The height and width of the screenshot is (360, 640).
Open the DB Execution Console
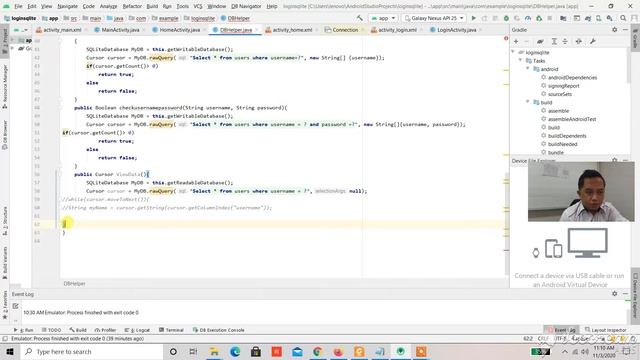click(x=218, y=330)
